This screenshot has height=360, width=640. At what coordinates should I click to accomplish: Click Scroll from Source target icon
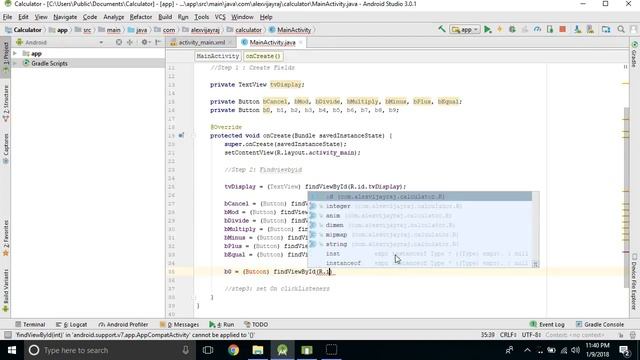(119, 42)
